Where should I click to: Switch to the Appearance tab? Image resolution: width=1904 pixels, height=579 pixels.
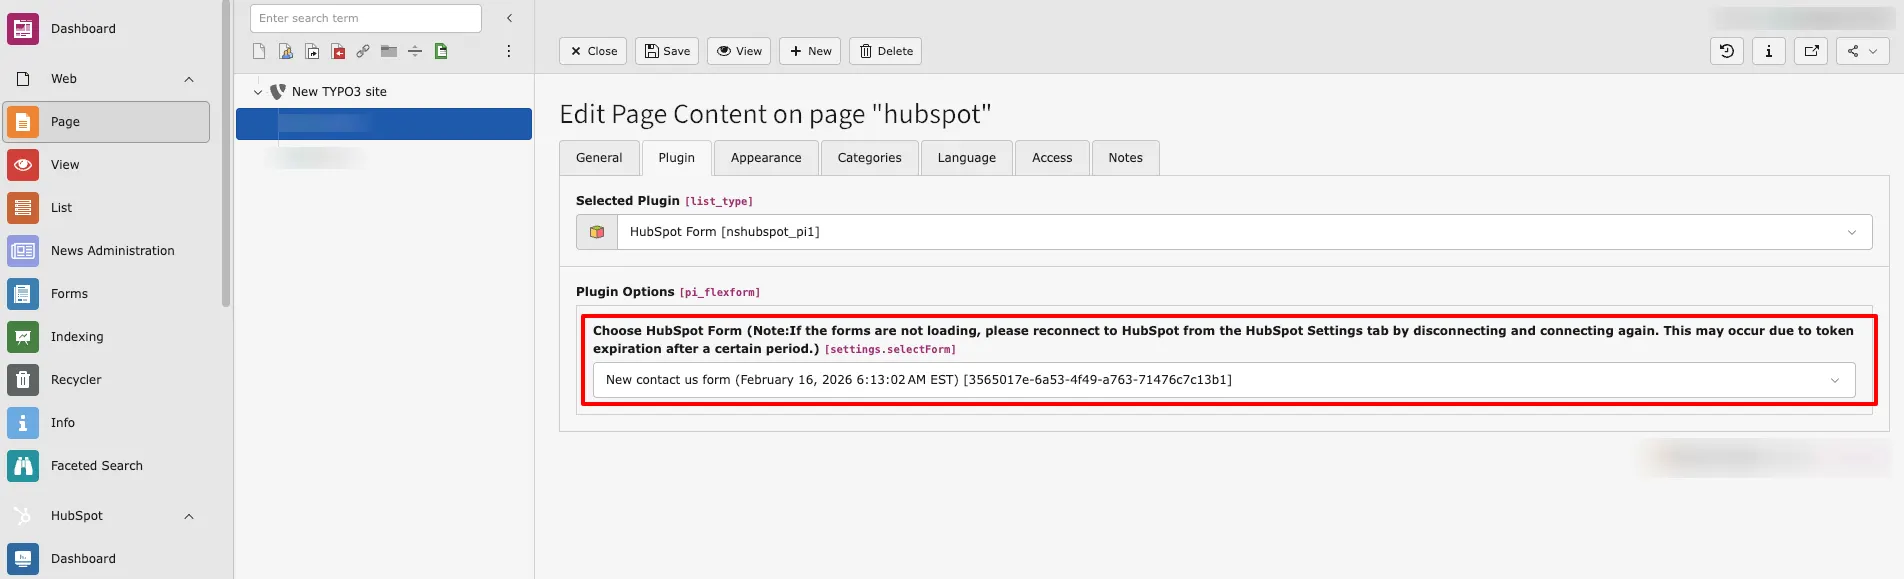click(766, 158)
